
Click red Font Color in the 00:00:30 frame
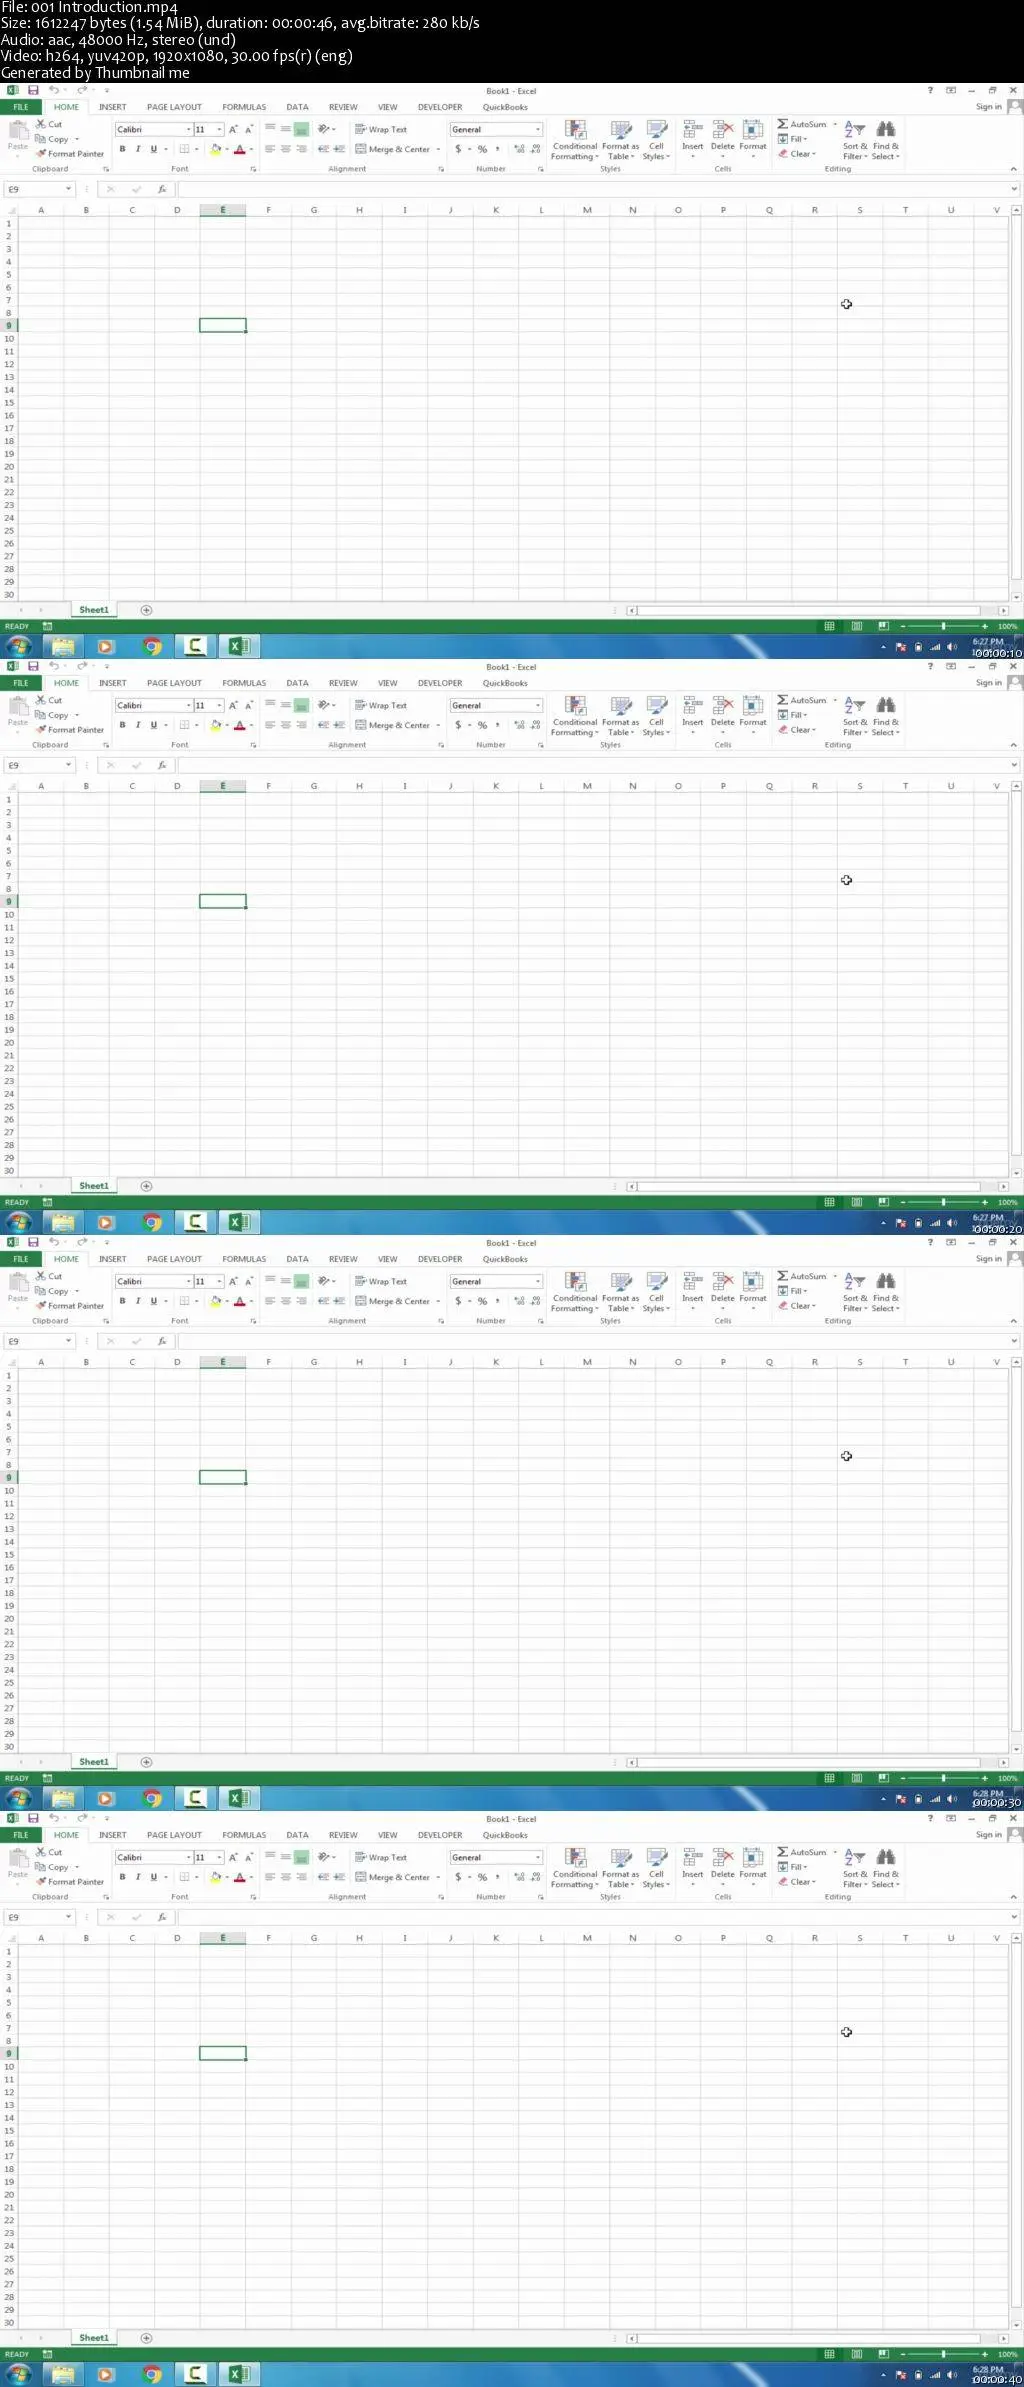click(x=239, y=1301)
